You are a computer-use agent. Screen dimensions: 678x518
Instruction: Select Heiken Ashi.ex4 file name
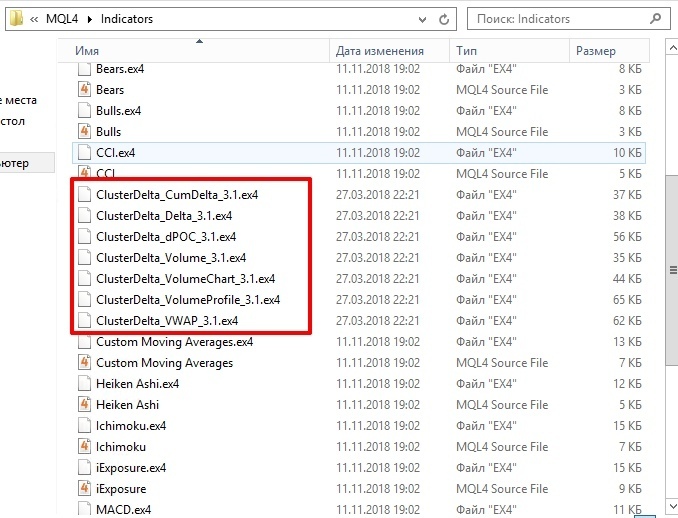138,384
